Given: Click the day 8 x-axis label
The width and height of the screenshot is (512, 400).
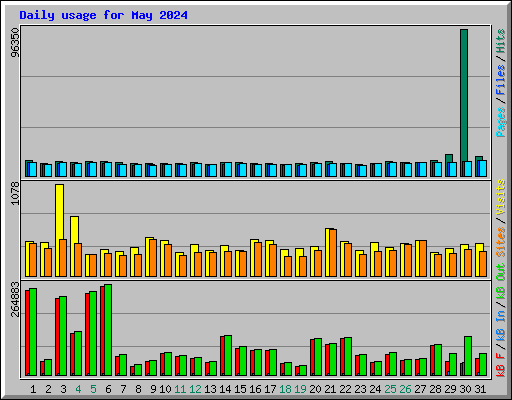Looking at the screenshot, I should [x=138, y=389].
